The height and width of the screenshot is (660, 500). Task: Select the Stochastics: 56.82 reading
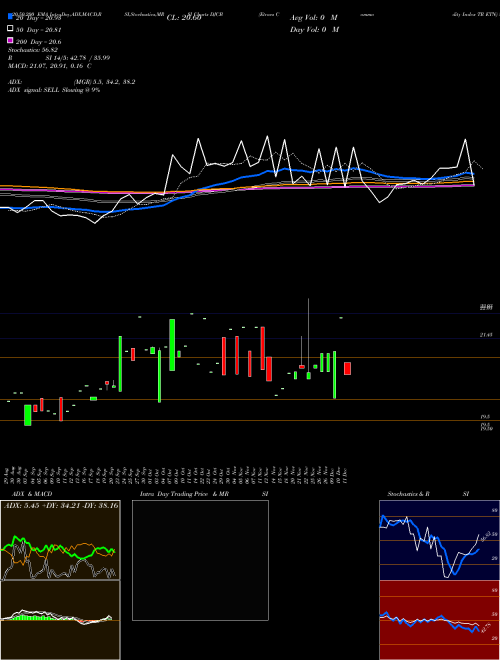(35, 50)
